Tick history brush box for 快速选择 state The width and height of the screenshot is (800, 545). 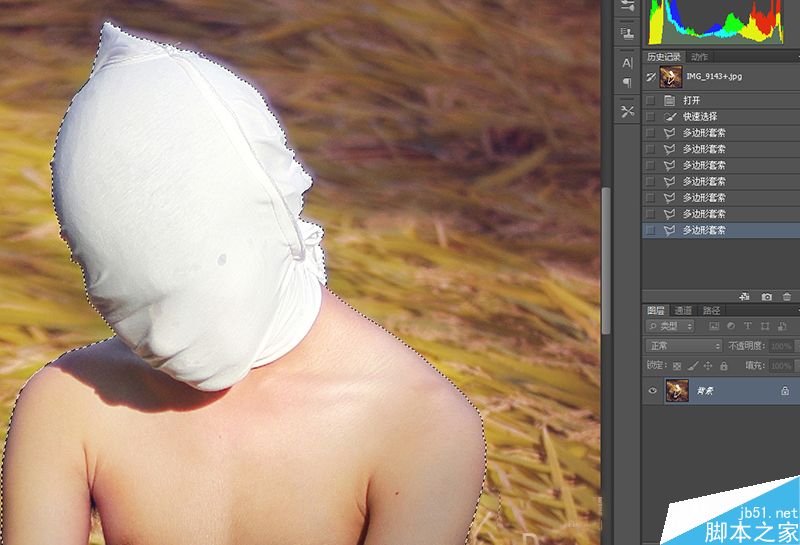pos(650,117)
